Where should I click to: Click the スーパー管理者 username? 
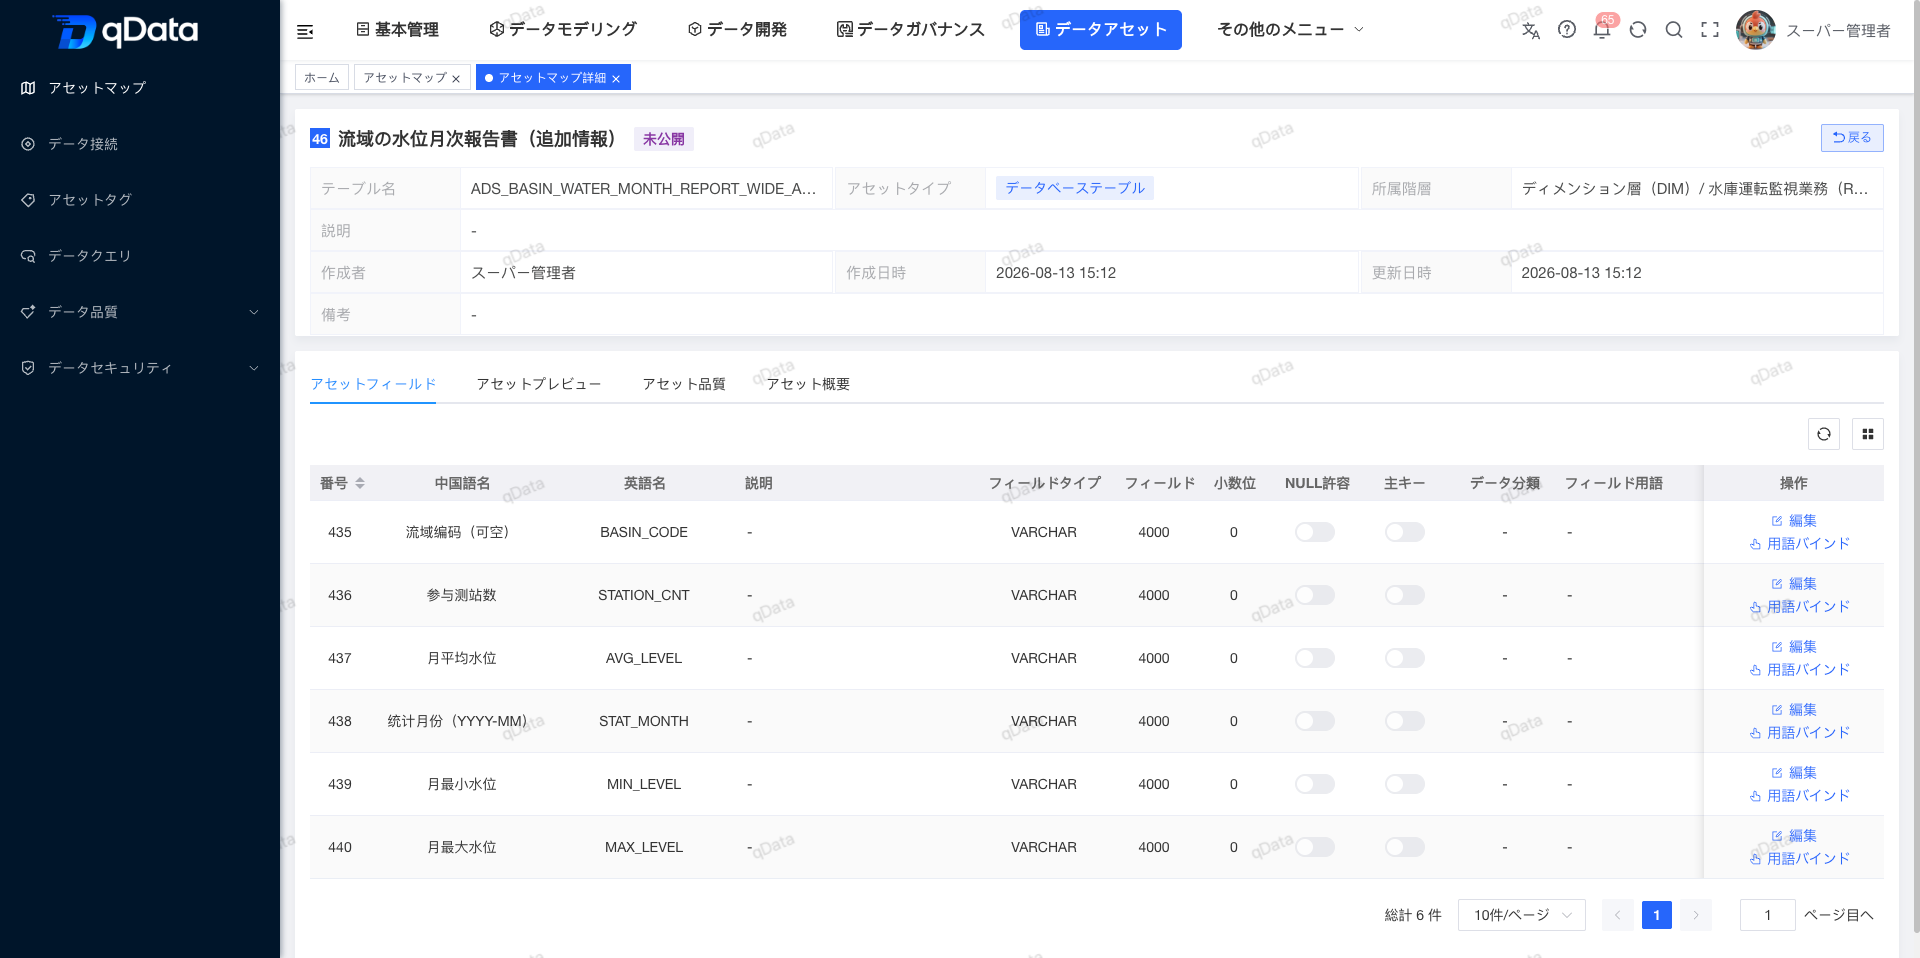1838,31
